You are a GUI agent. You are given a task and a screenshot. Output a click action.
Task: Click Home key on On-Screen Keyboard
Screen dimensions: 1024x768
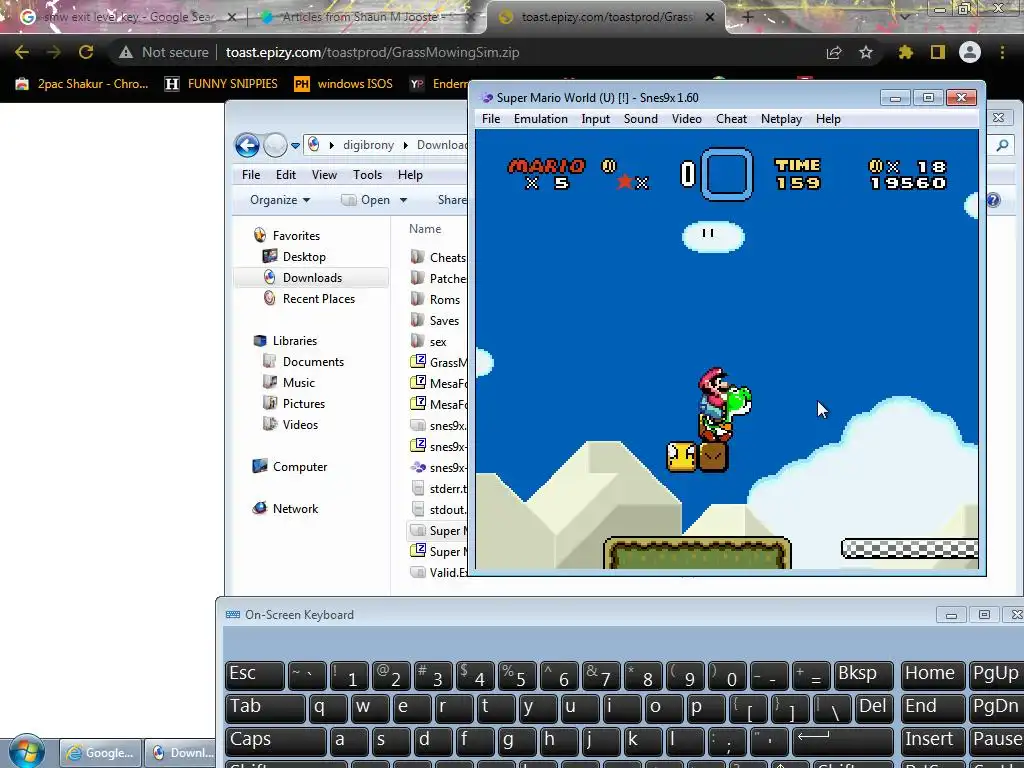[933, 675]
